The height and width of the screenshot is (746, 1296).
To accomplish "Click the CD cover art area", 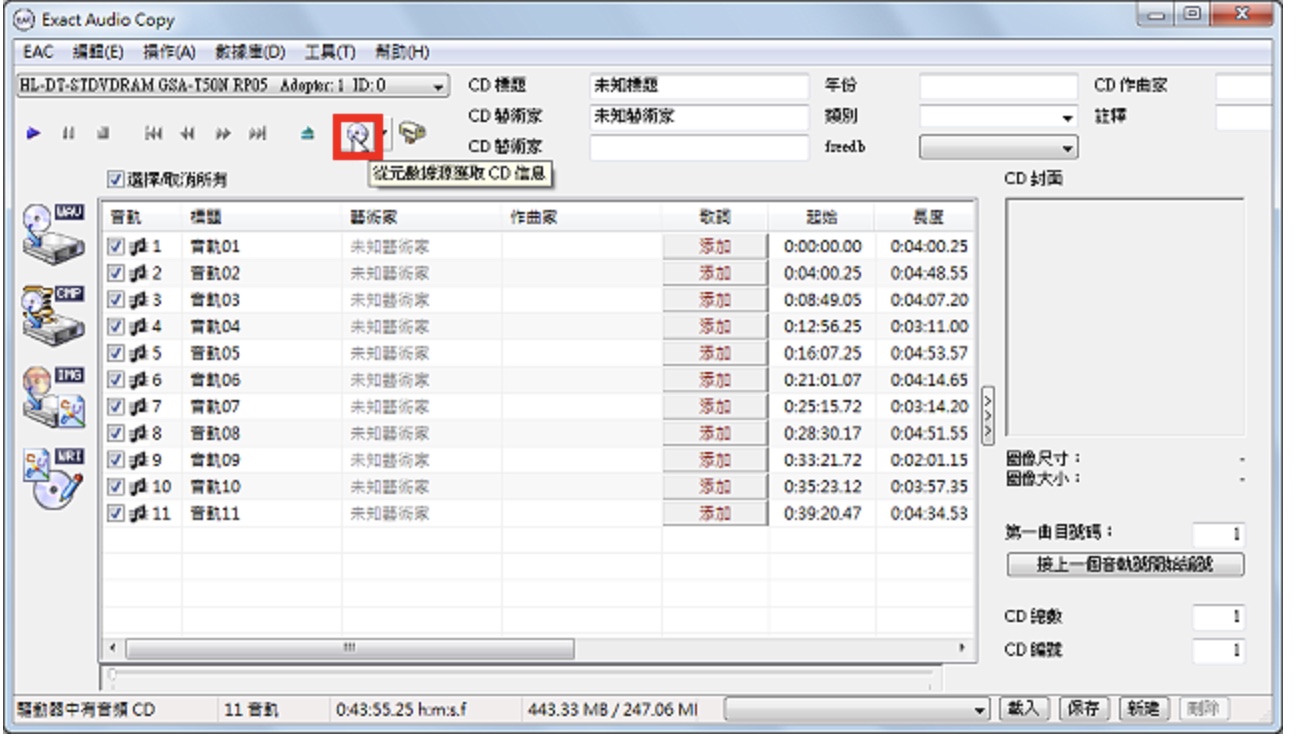I will [x=1124, y=319].
